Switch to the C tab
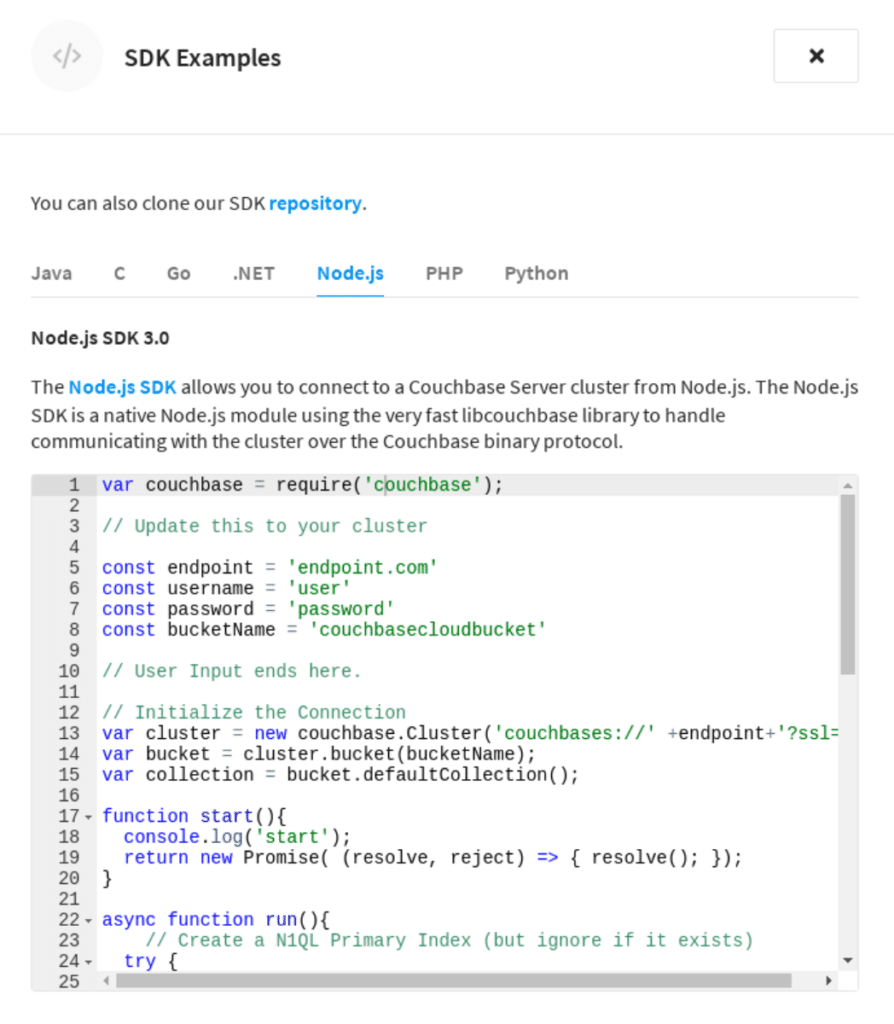Viewport: 894px width, 1024px height. (118, 273)
